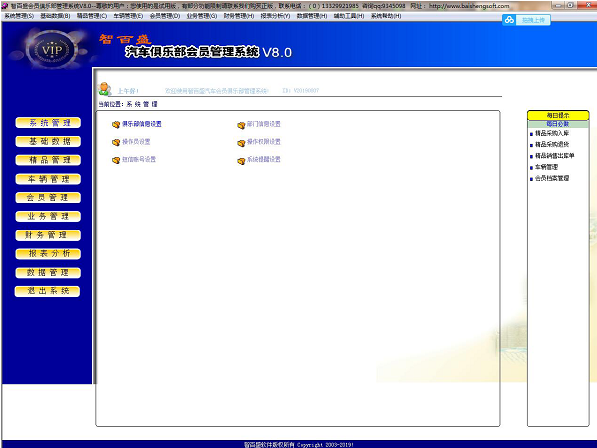Image resolution: width=597 pixels, height=448 pixels.
Task: Click the VIP emblem logo
Action: 52,50
